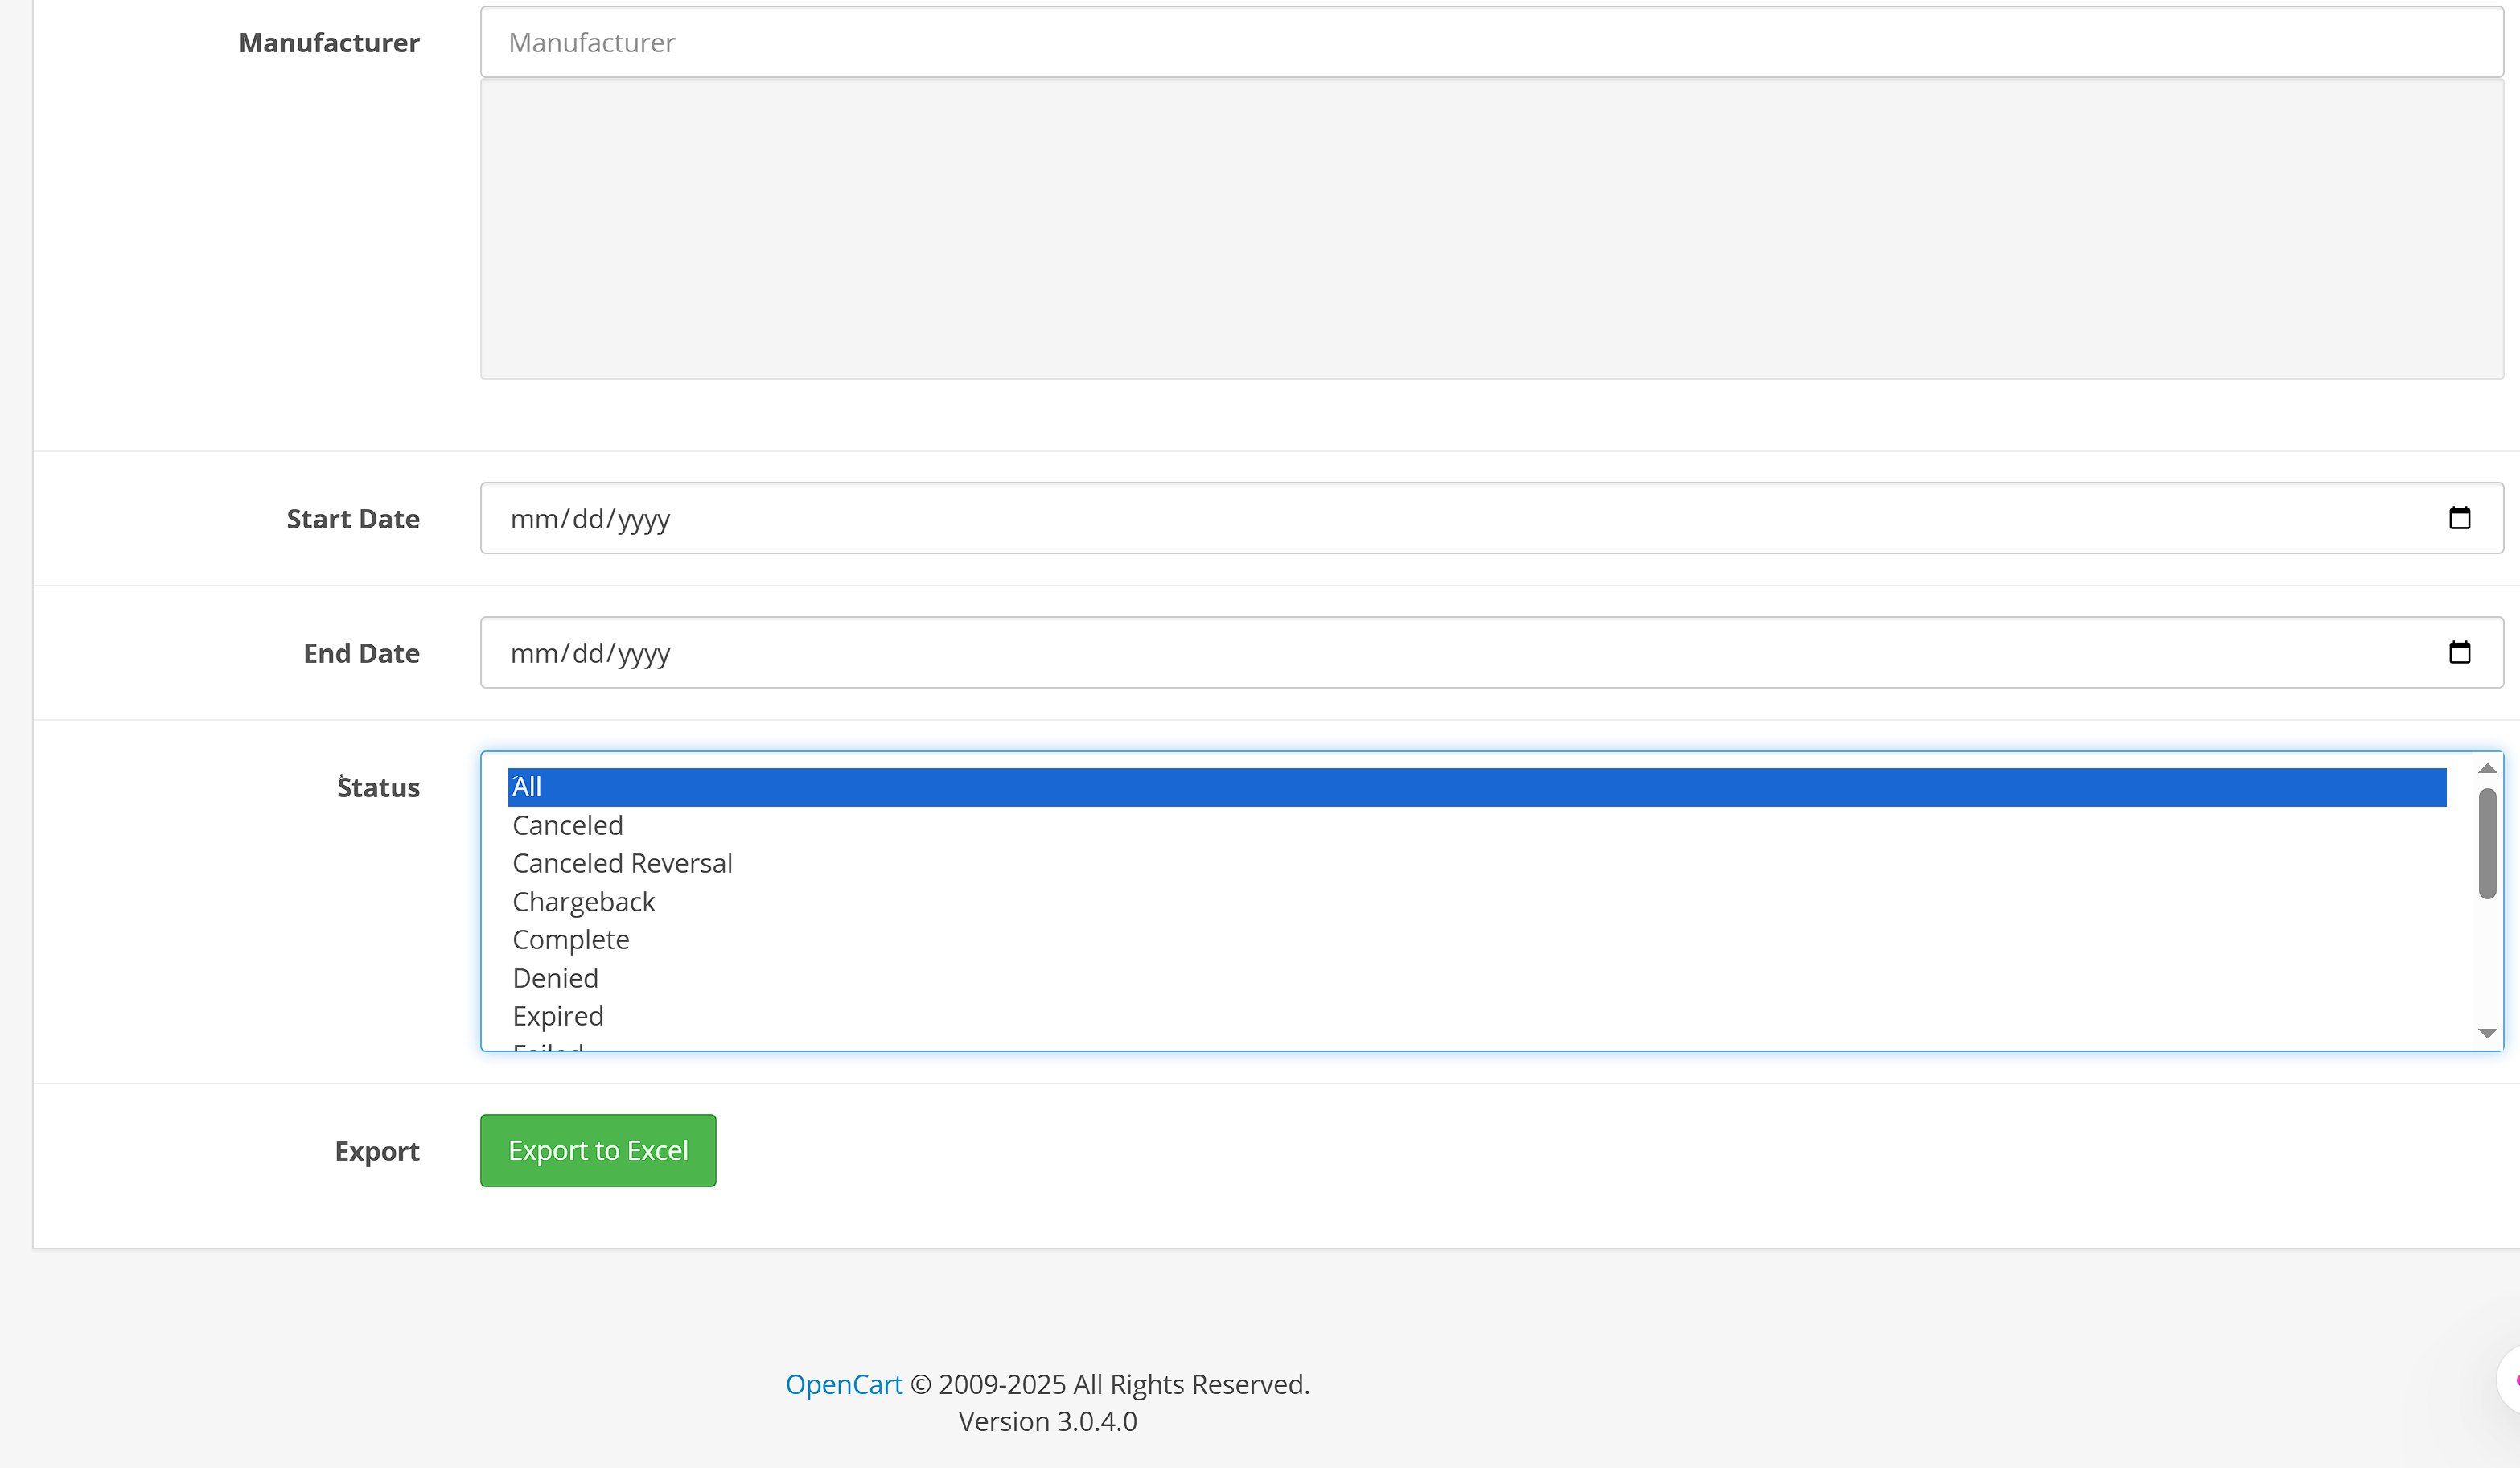Click the Manufacturer text field

point(1490,42)
